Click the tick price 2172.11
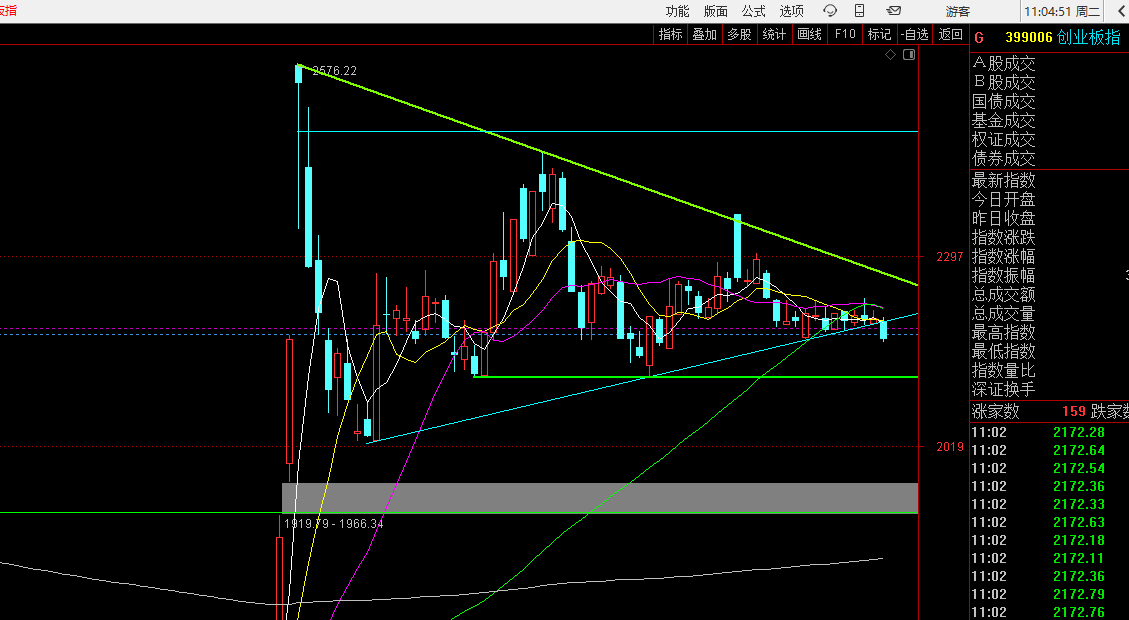The width and height of the screenshot is (1129, 620). tap(1079, 558)
